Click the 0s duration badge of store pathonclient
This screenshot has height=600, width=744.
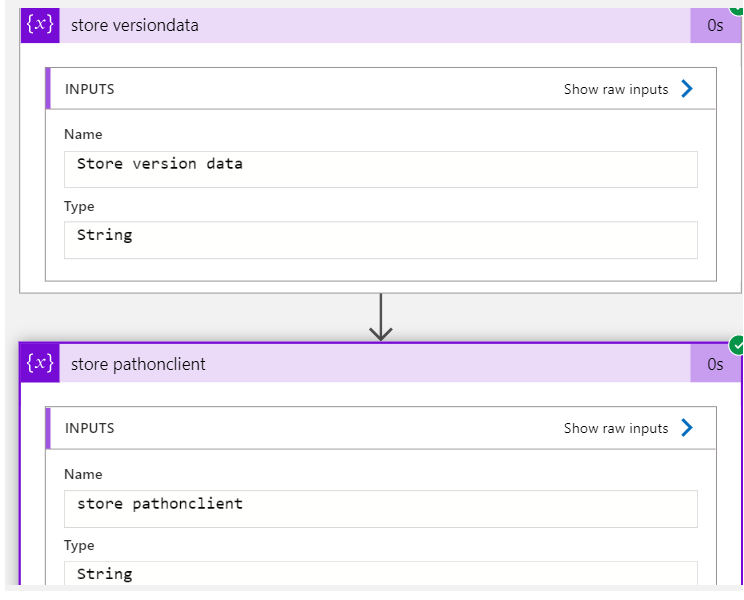click(x=715, y=364)
